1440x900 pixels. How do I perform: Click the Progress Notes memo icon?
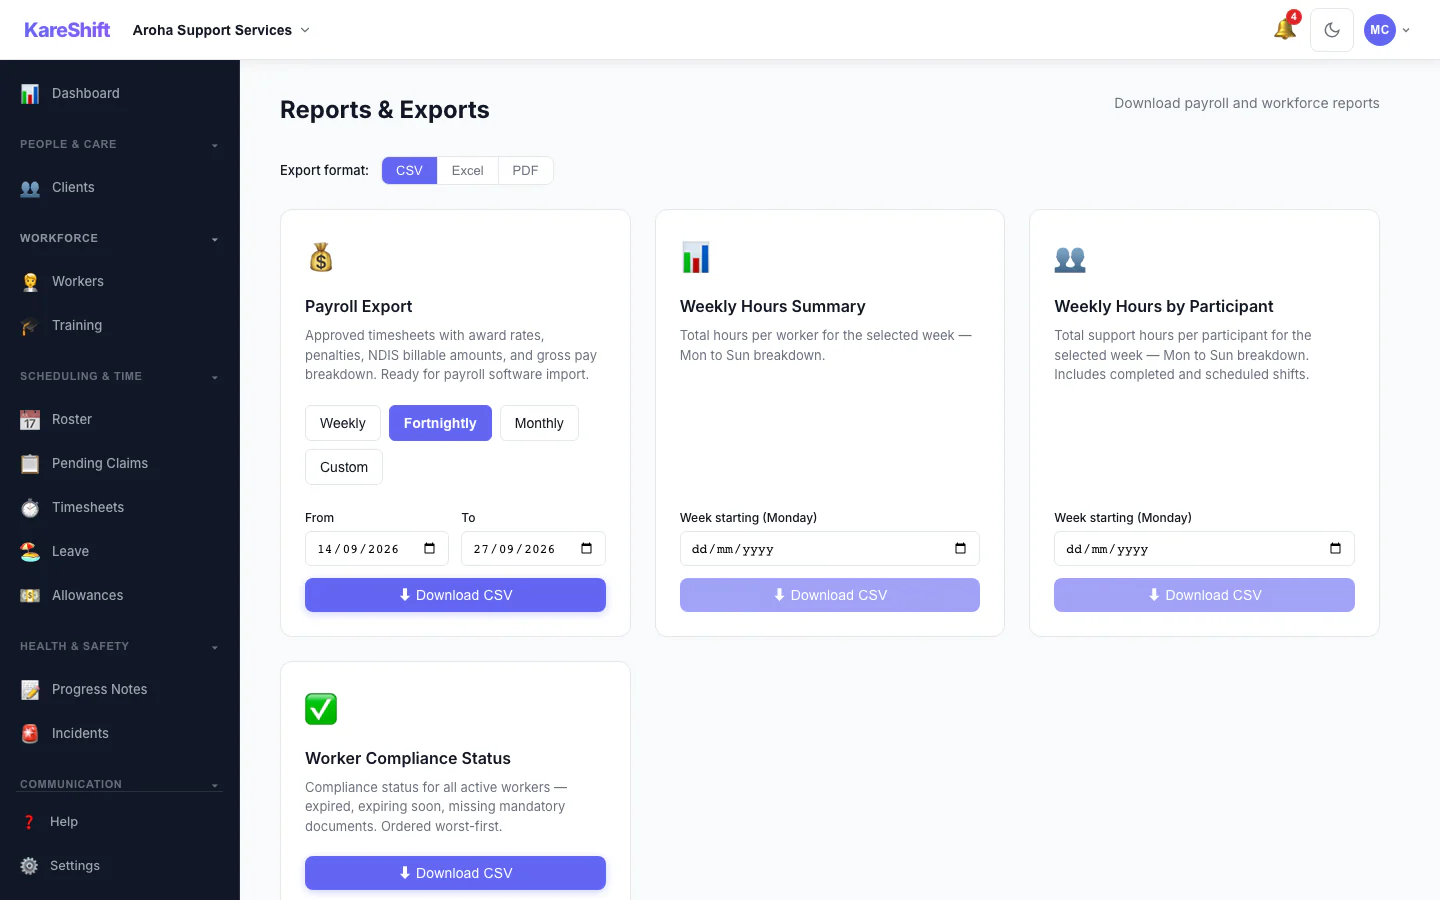click(30, 689)
